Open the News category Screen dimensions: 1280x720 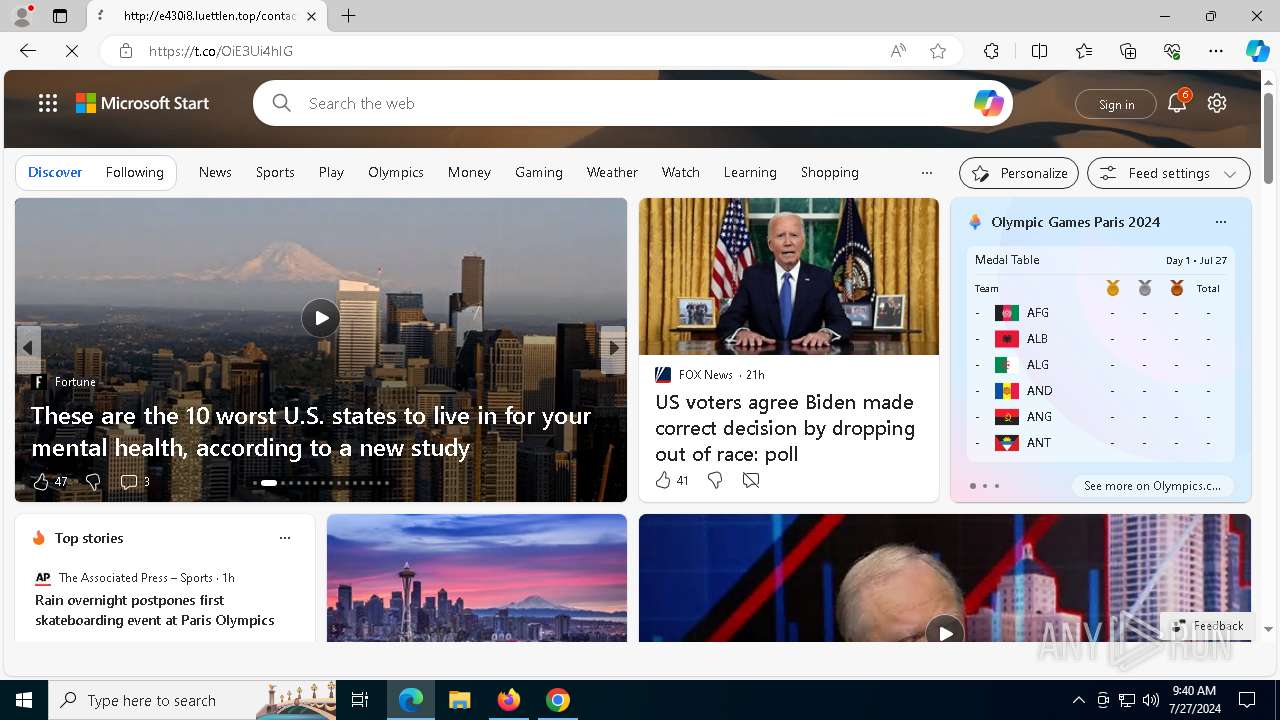click(215, 172)
